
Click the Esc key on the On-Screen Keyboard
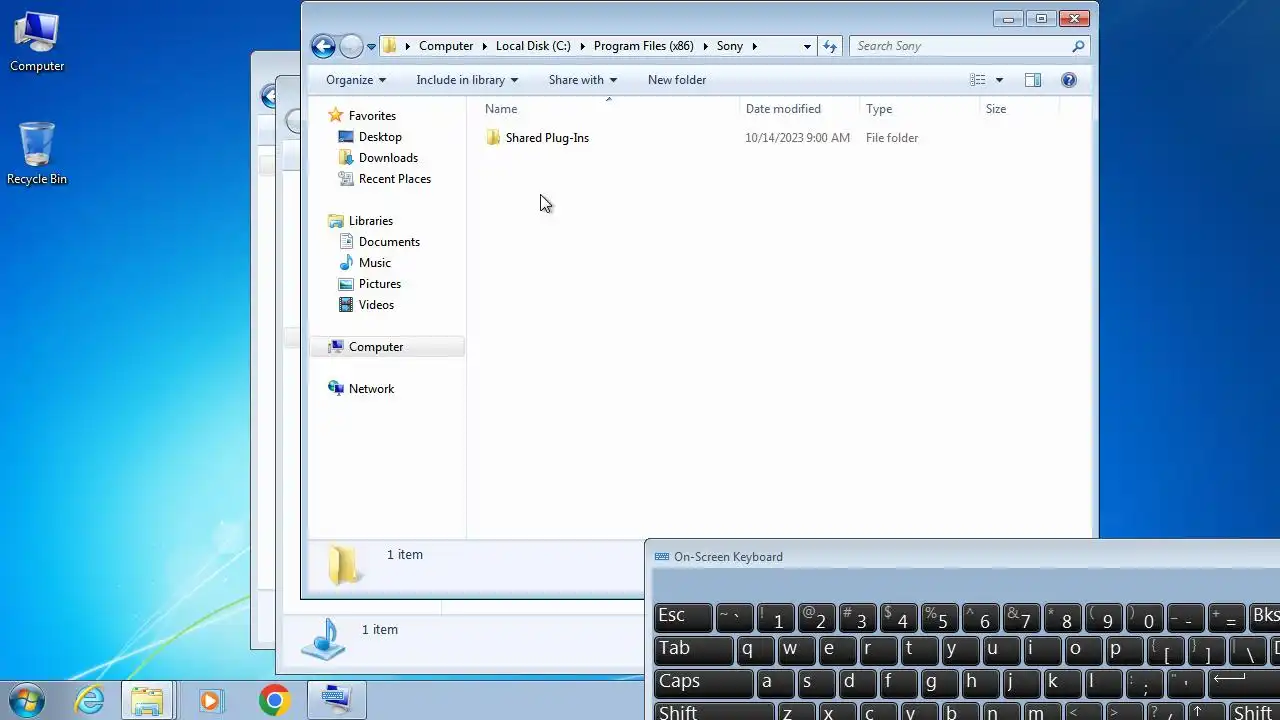[683, 617]
